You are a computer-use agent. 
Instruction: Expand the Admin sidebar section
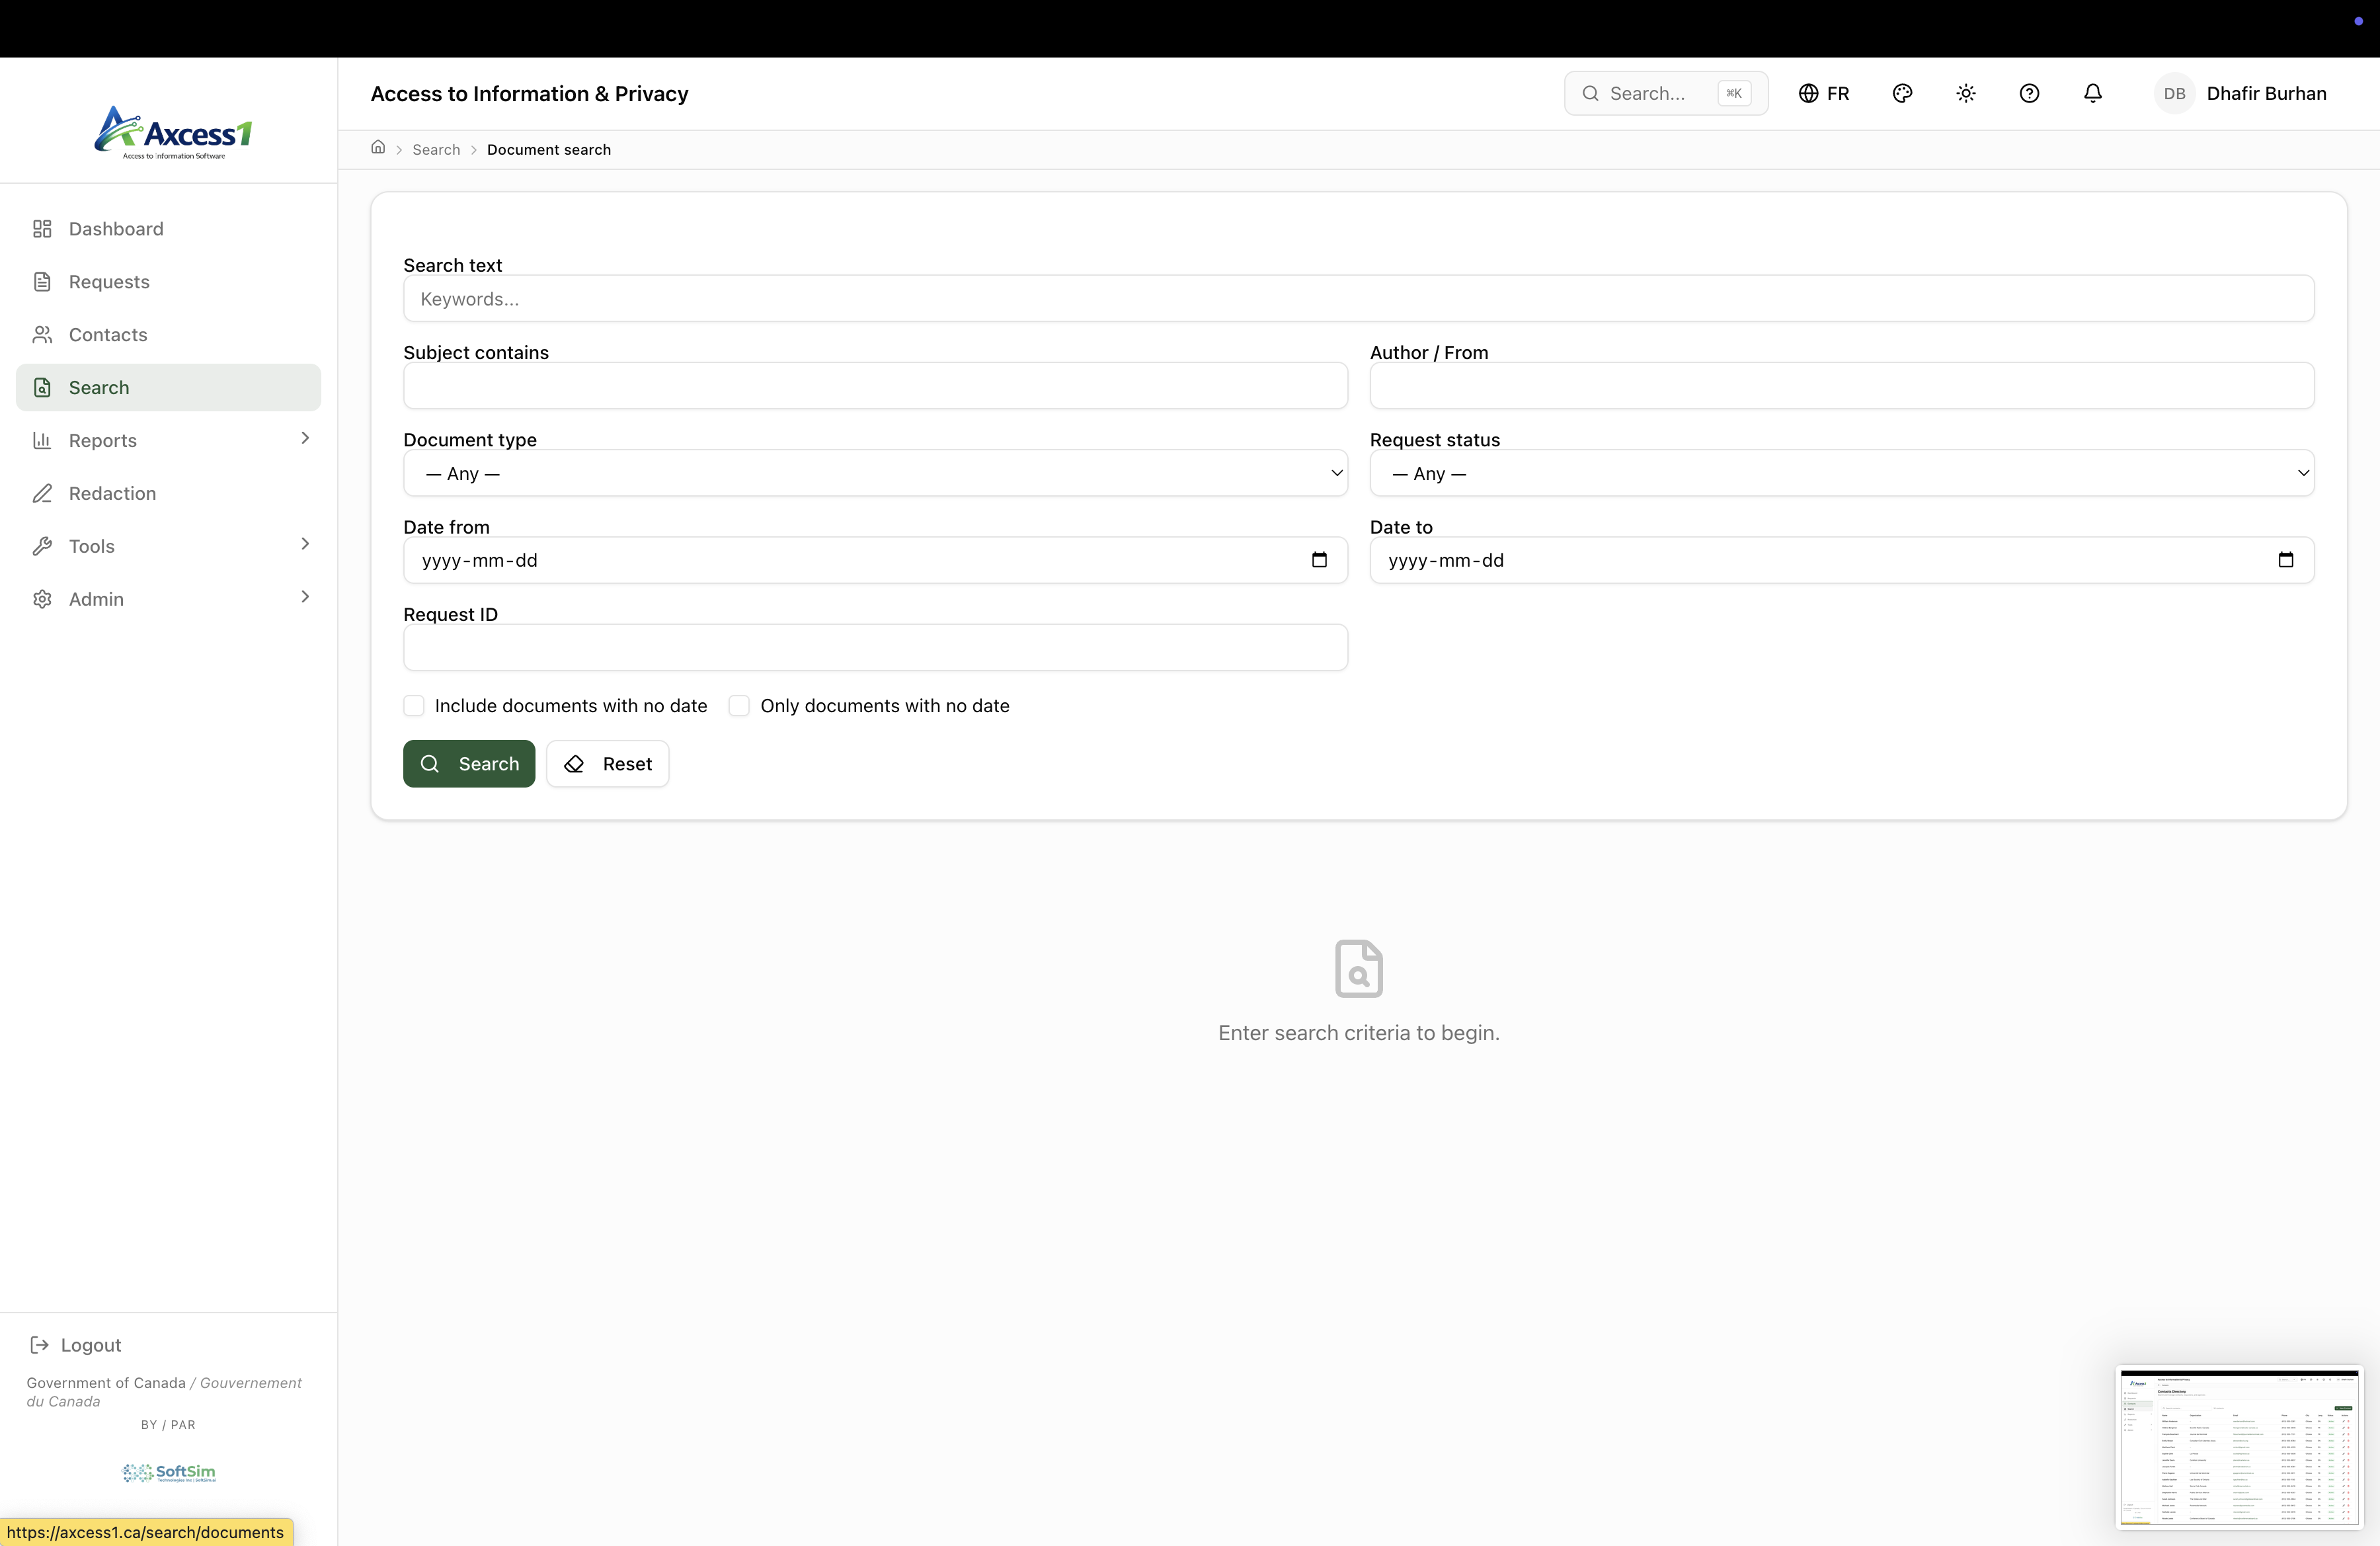click(168, 599)
